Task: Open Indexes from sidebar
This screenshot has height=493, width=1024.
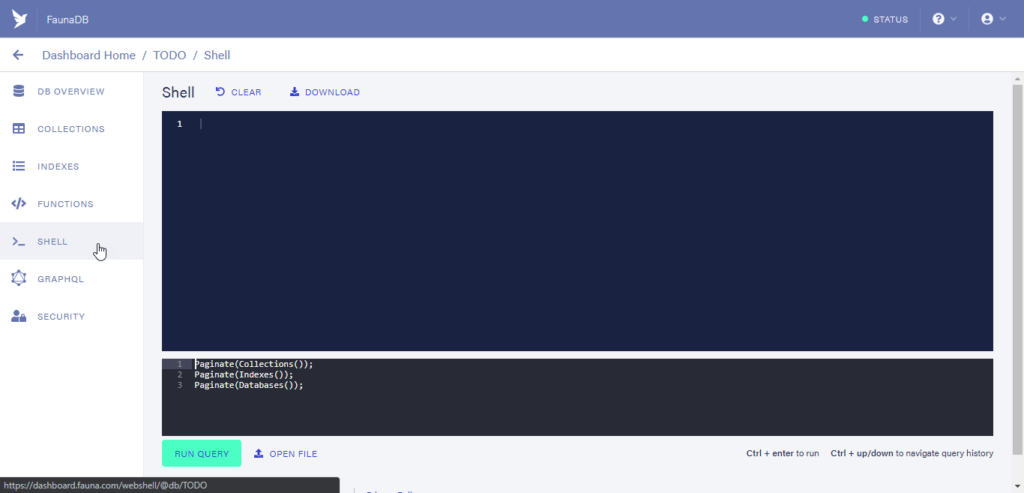Action: [x=71, y=167]
